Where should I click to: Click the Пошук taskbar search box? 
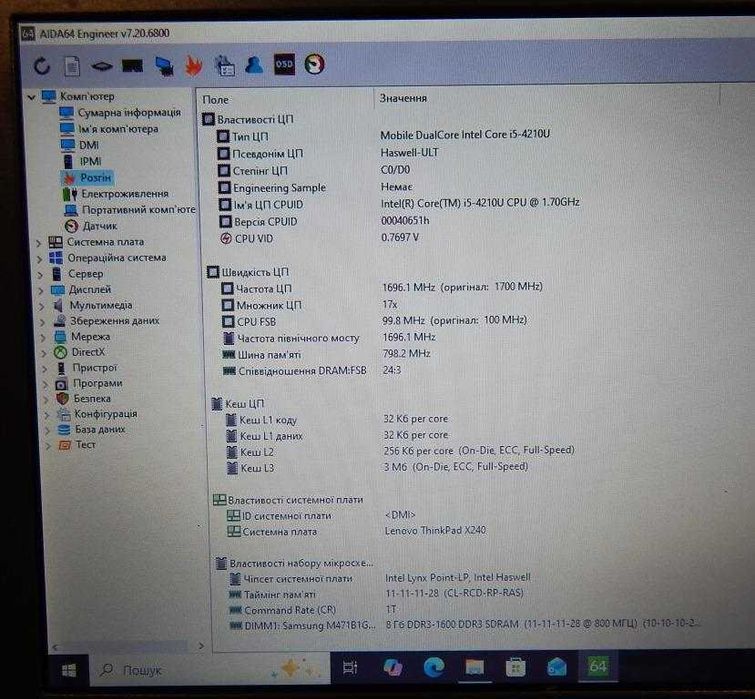(x=210, y=669)
